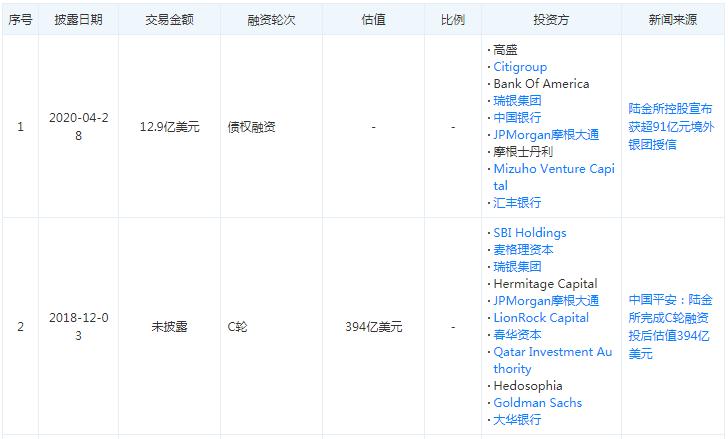728x439 pixels.
Task: Click the 披露日期 column header
Action: (78, 19)
